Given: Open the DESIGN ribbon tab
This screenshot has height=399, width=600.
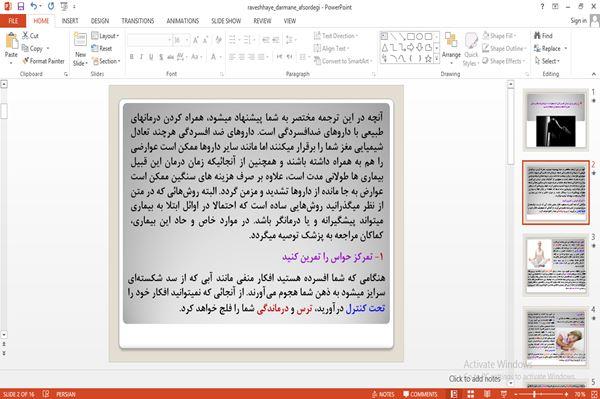Looking at the screenshot, I should coord(99,21).
